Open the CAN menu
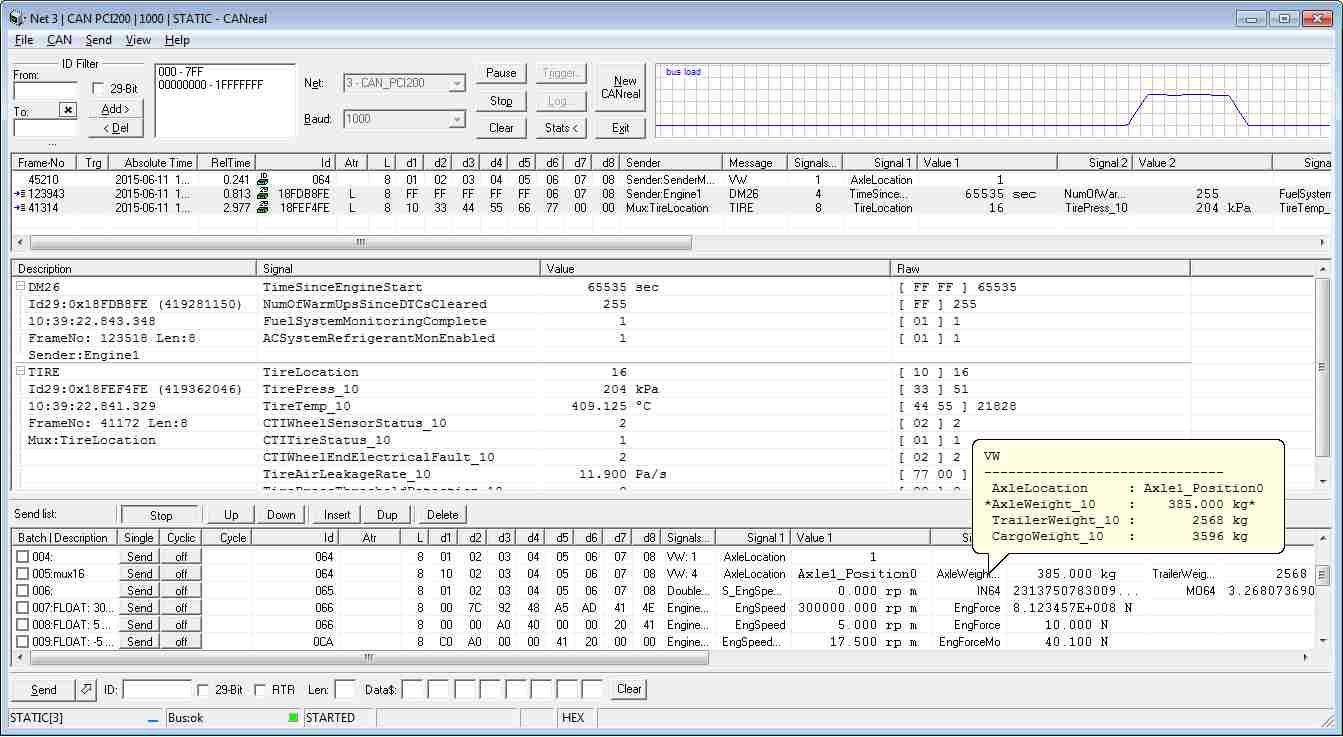 point(59,40)
